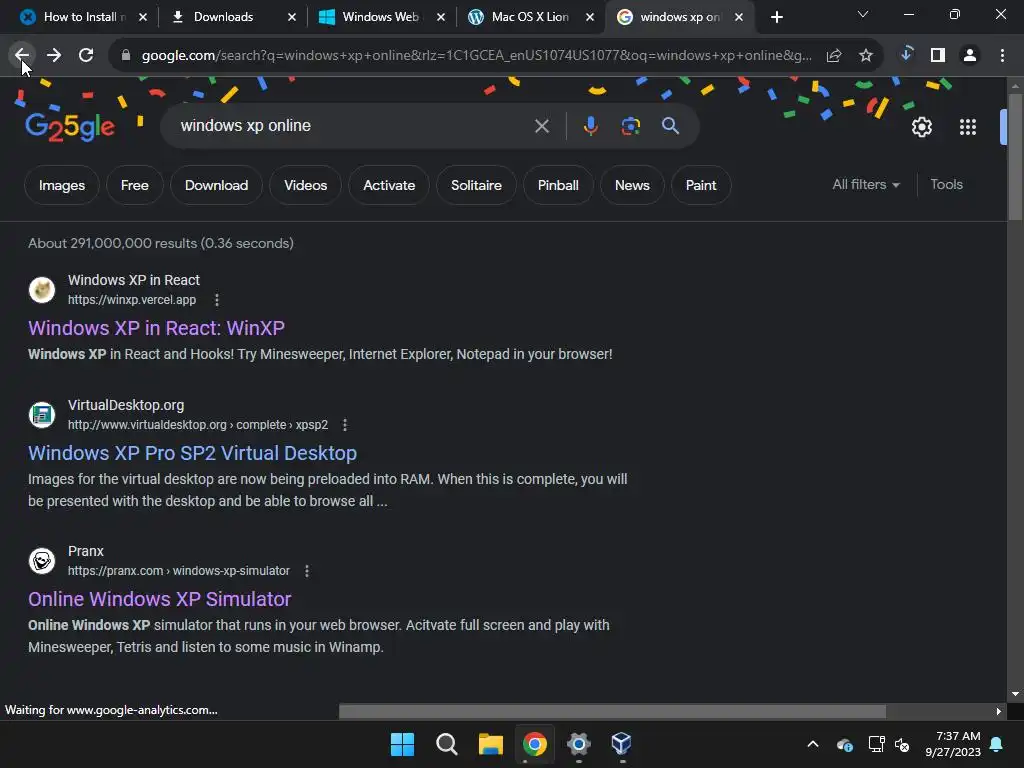Open the Chrome downloads indicator

click(906, 54)
